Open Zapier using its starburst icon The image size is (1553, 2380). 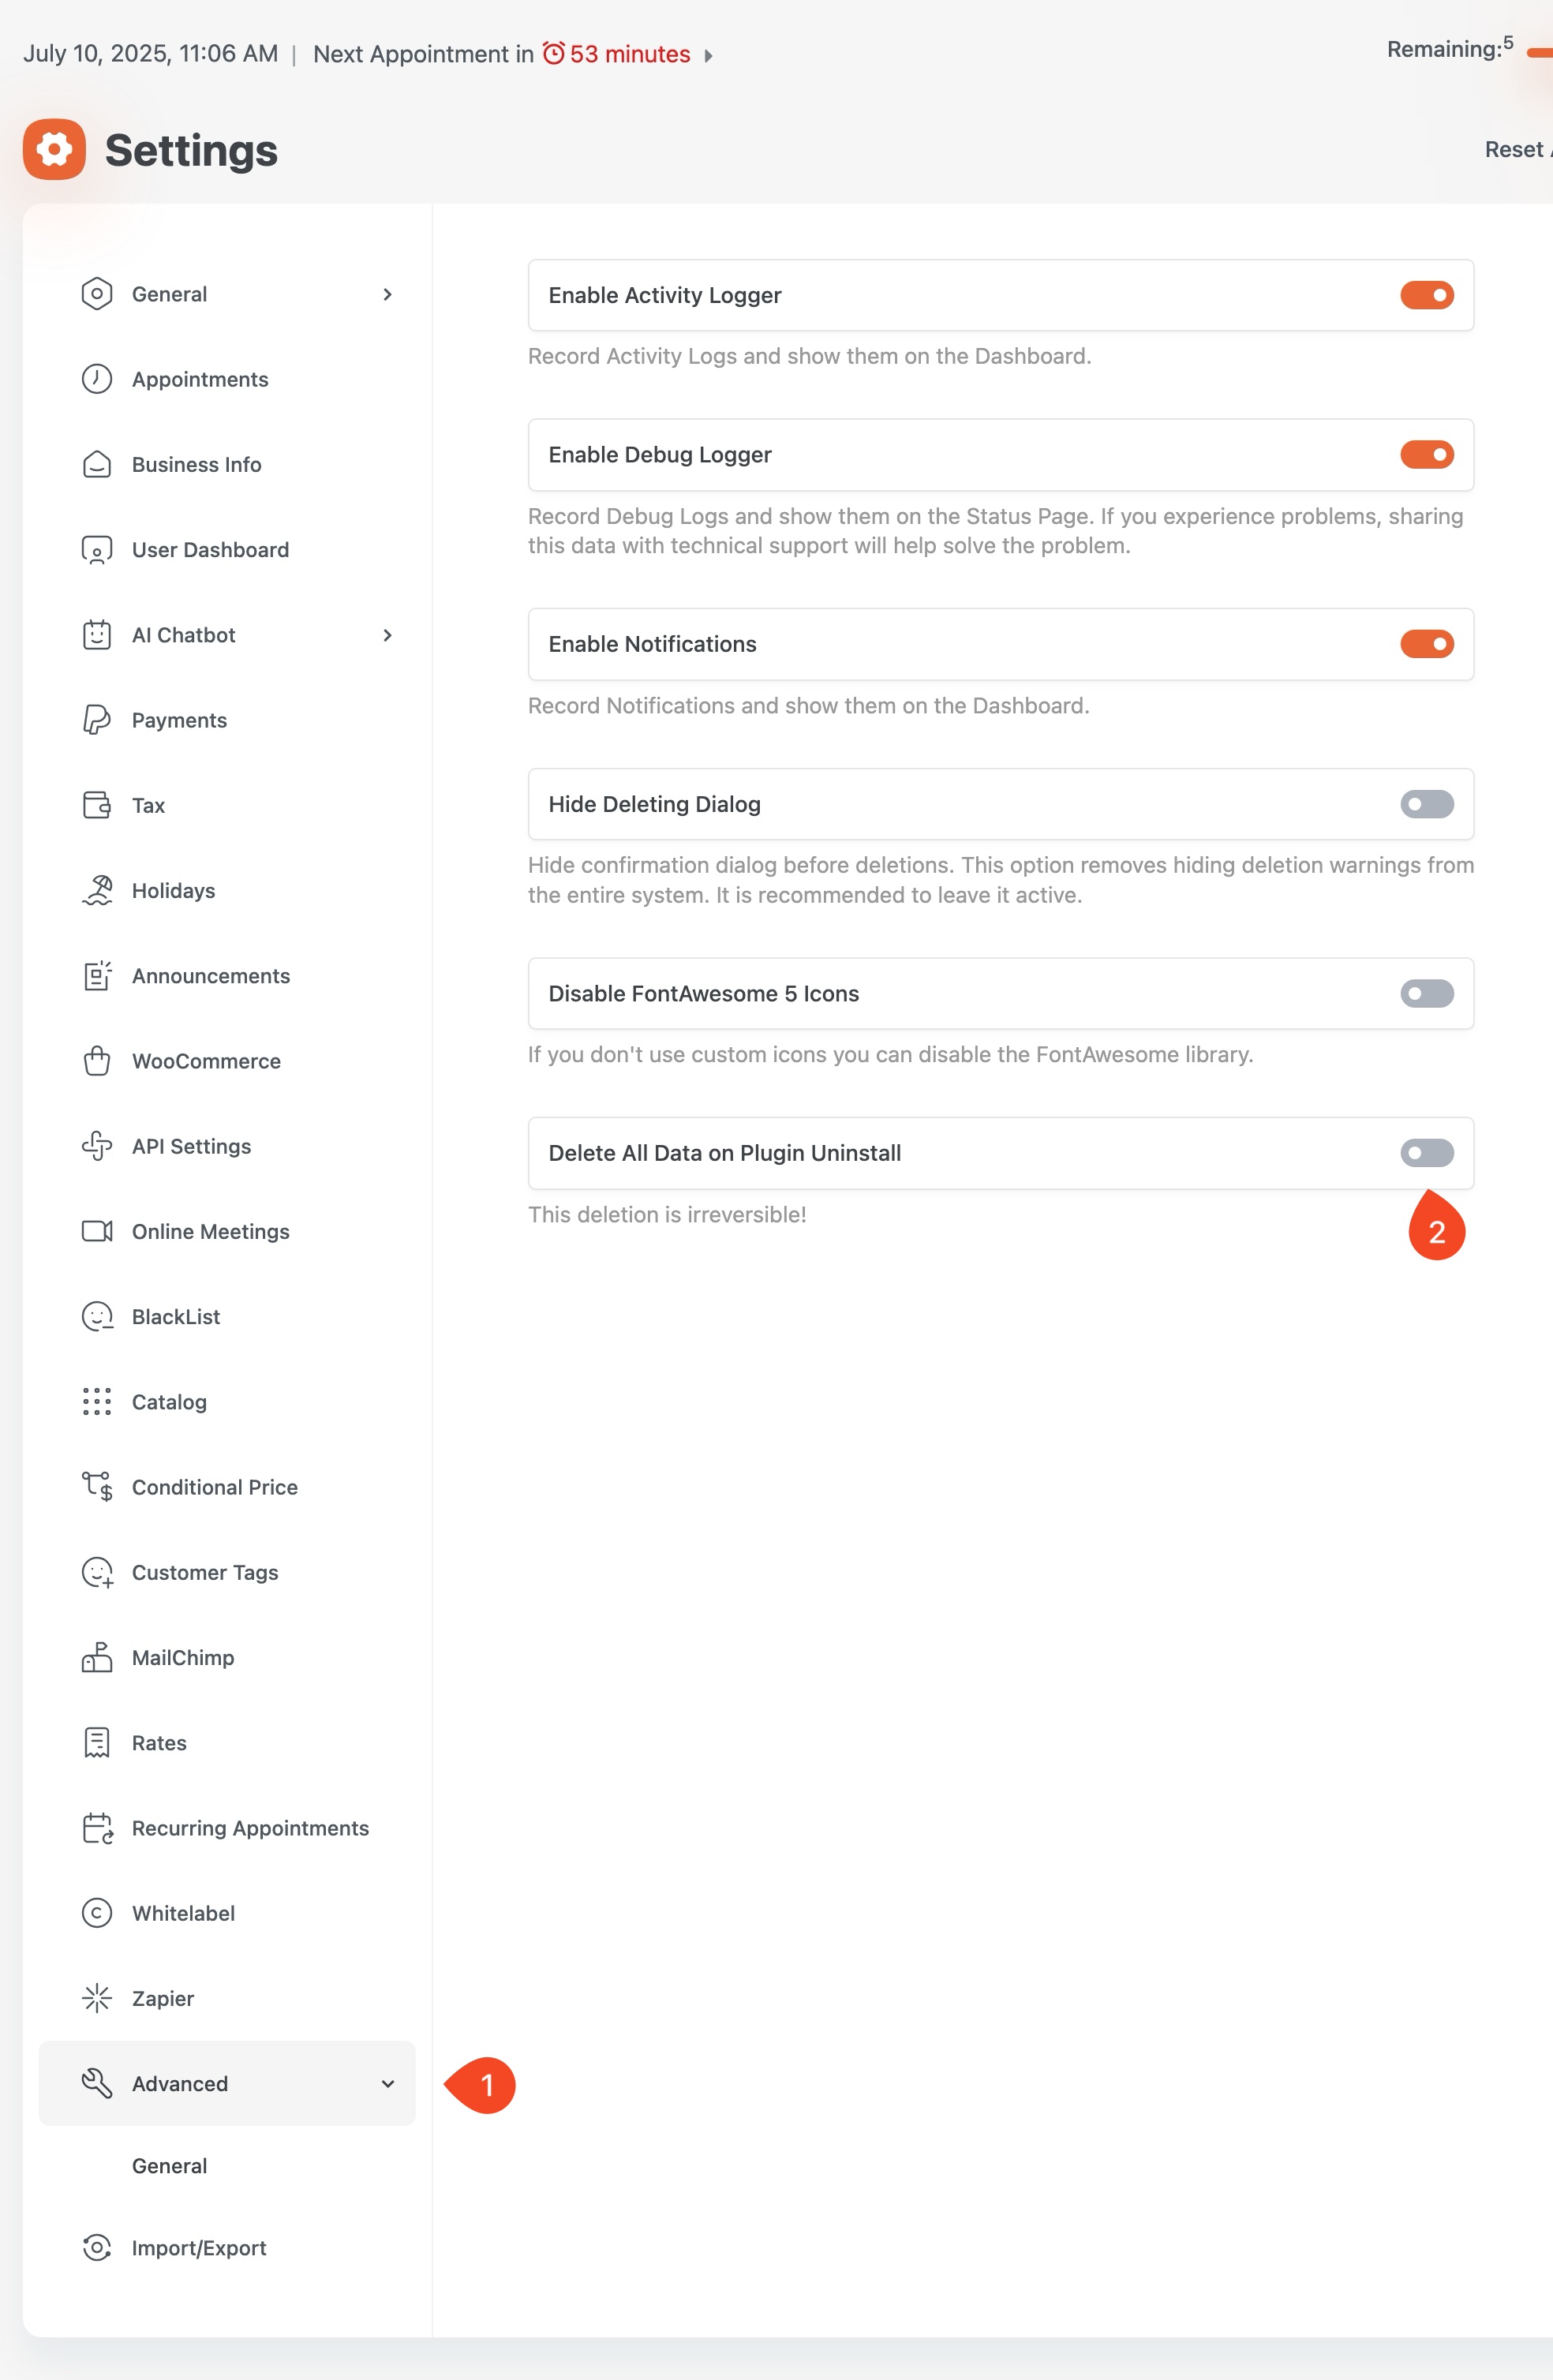(x=96, y=1998)
